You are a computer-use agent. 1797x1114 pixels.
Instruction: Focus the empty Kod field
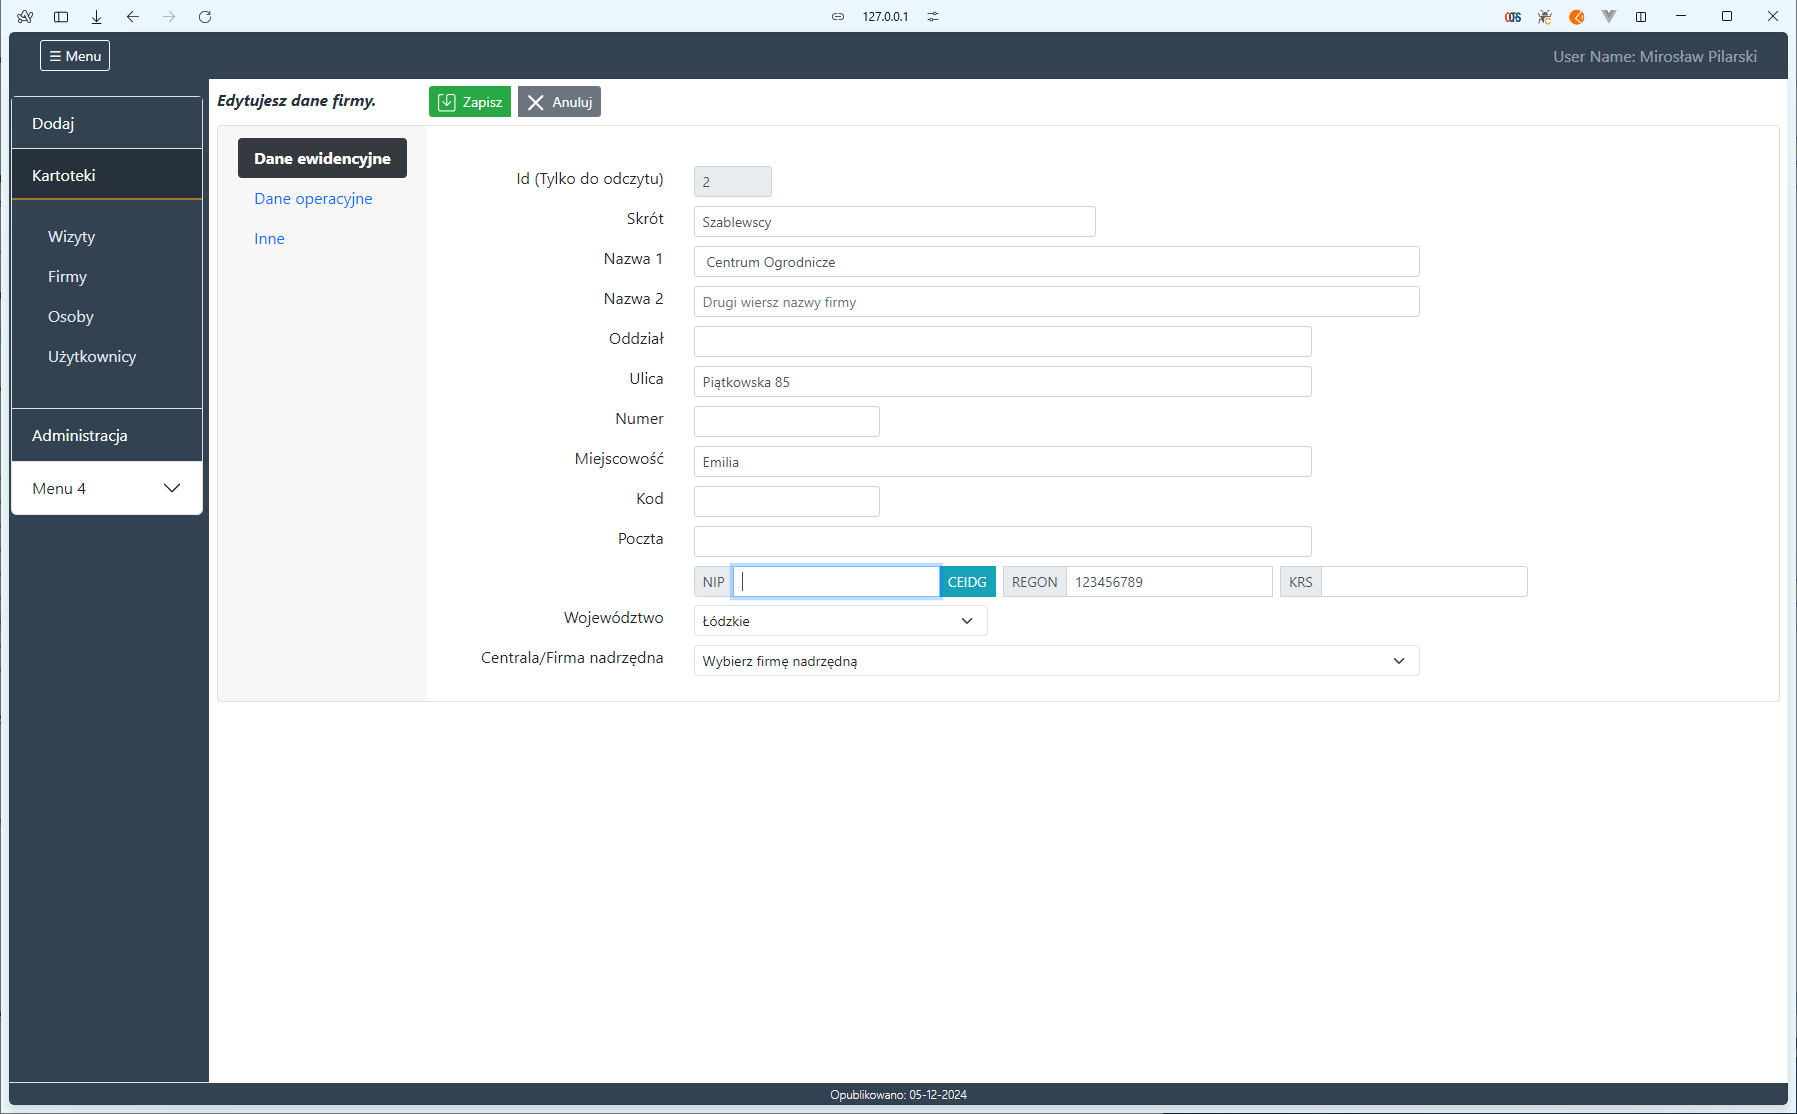786,502
